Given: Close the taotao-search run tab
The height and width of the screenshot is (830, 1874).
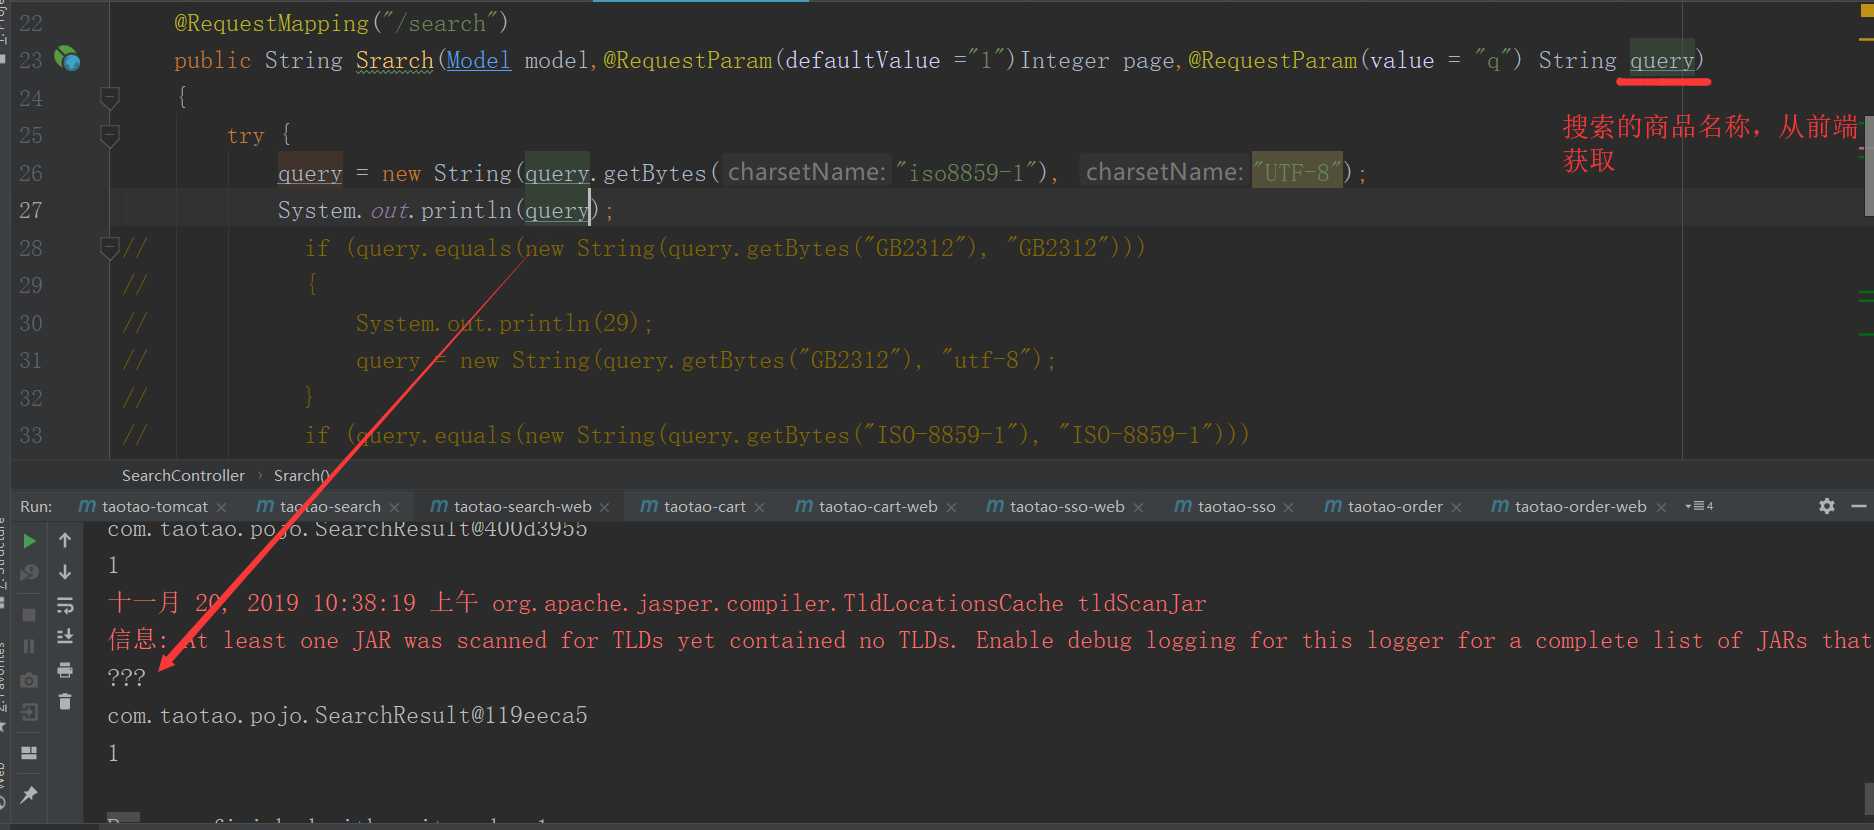Looking at the screenshot, I should 395,508.
